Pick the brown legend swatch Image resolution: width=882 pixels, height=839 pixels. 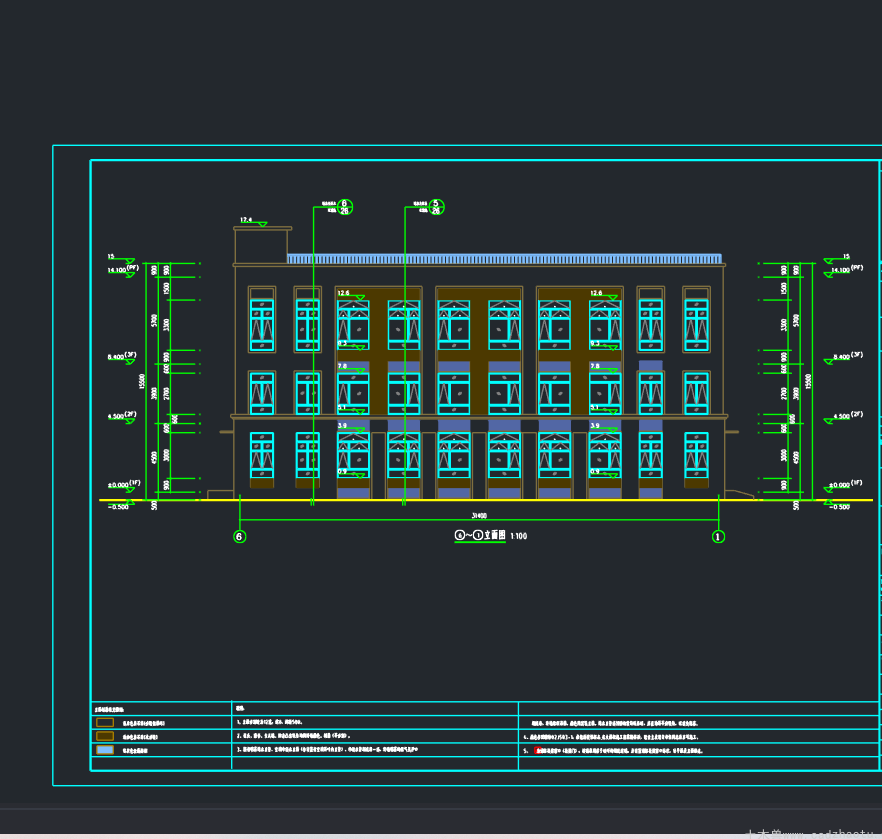(x=105, y=736)
